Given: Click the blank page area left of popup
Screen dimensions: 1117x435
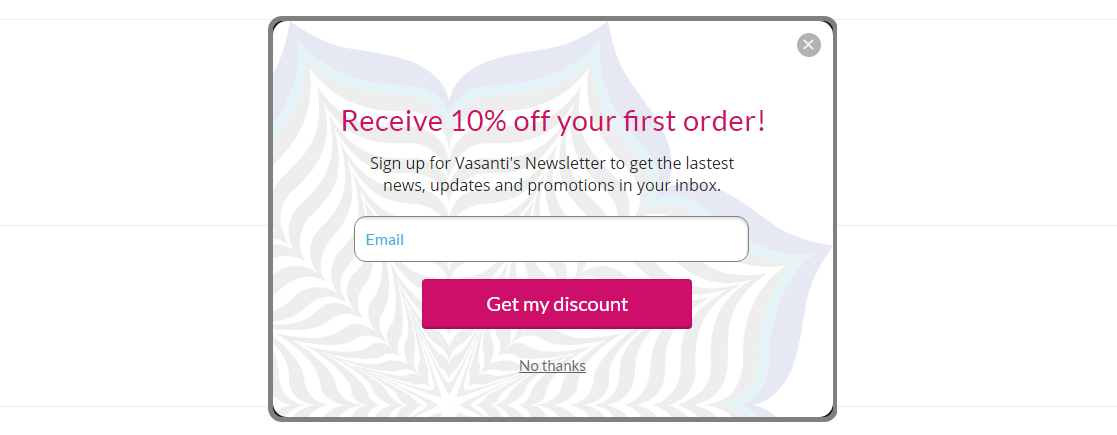Looking at the screenshot, I should click(x=130, y=300).
